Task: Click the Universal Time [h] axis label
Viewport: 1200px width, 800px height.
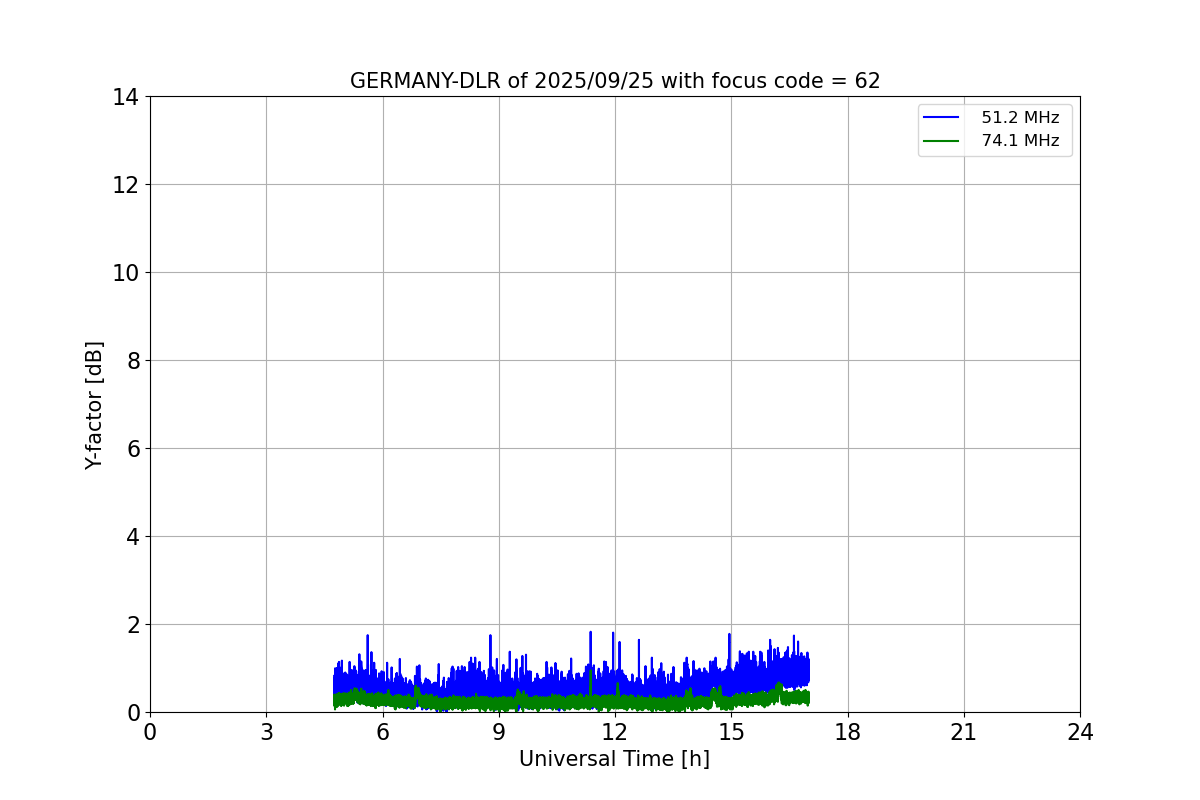Action: coord(614,759)
